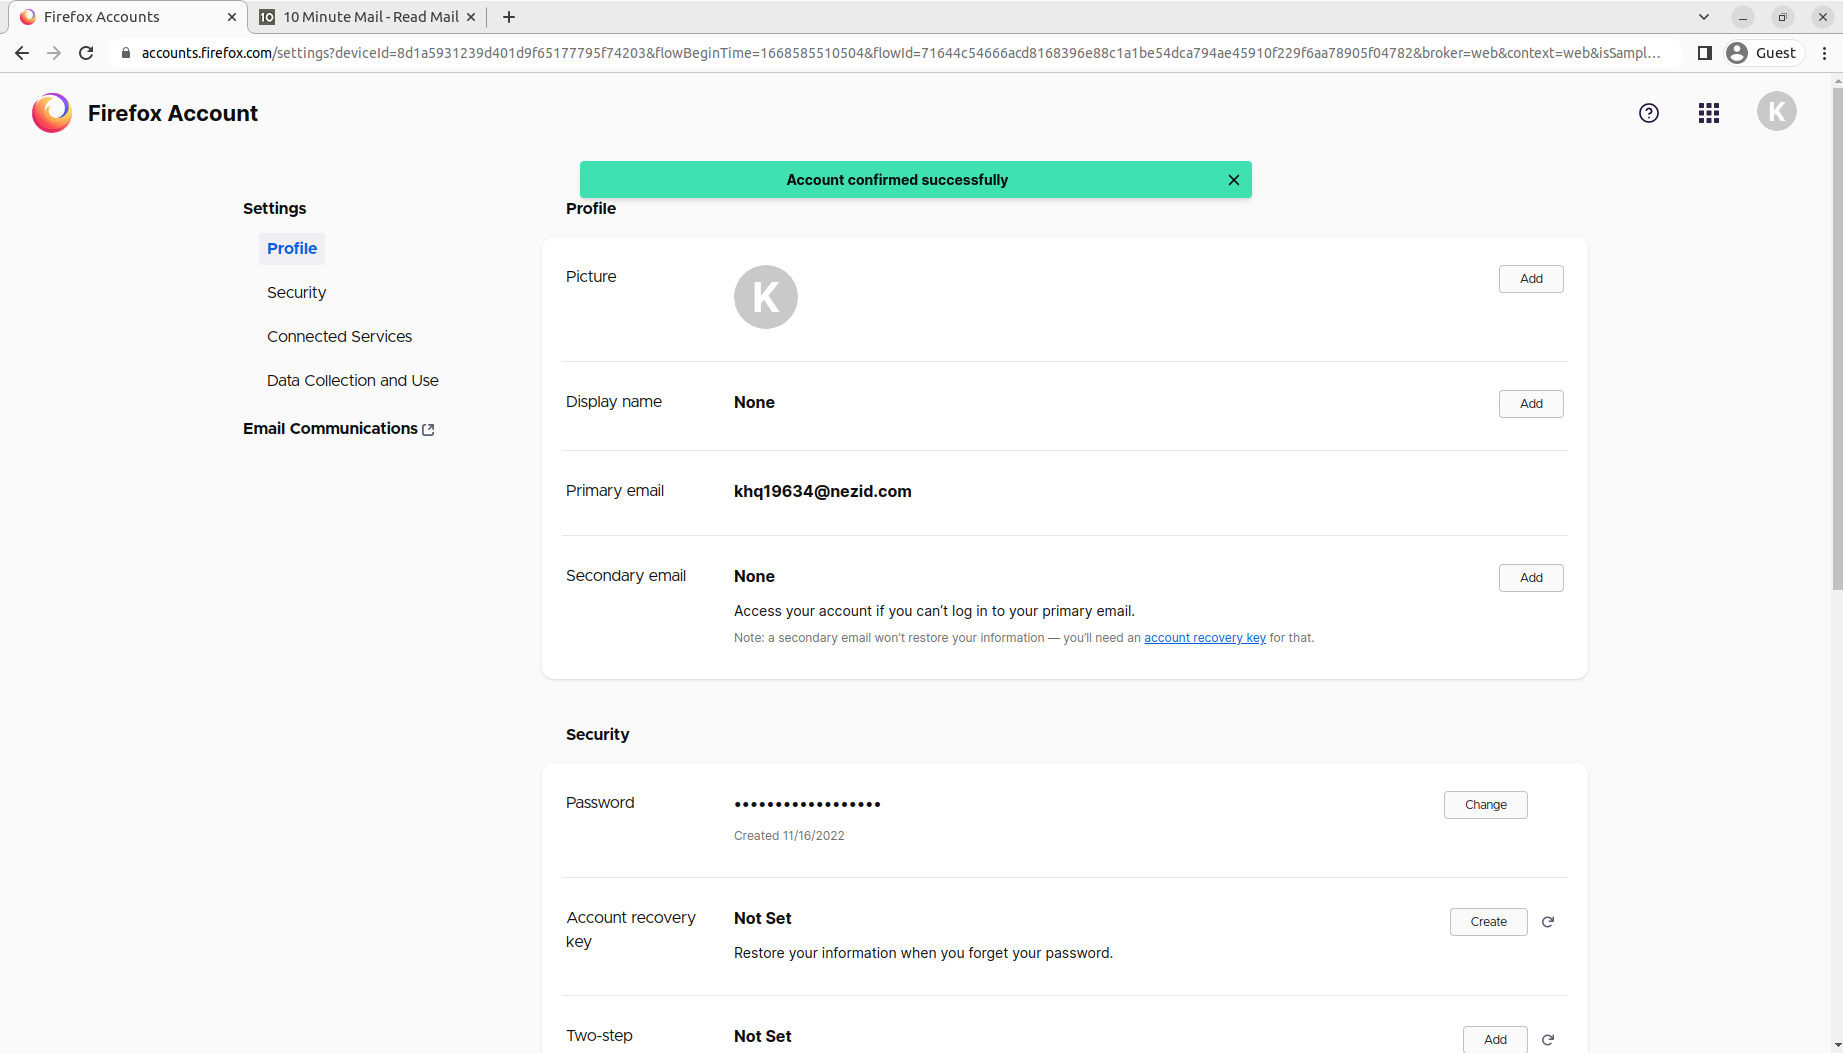Switch to the 10 Minute Mail tab
The width and height of the screenshot is (1843, 1053).
coord(365,17)
